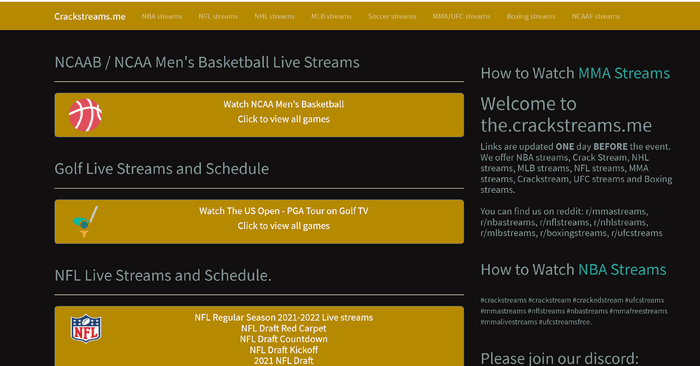Click Please join our discord heading
700x366 pixels.
pos(559,358)
